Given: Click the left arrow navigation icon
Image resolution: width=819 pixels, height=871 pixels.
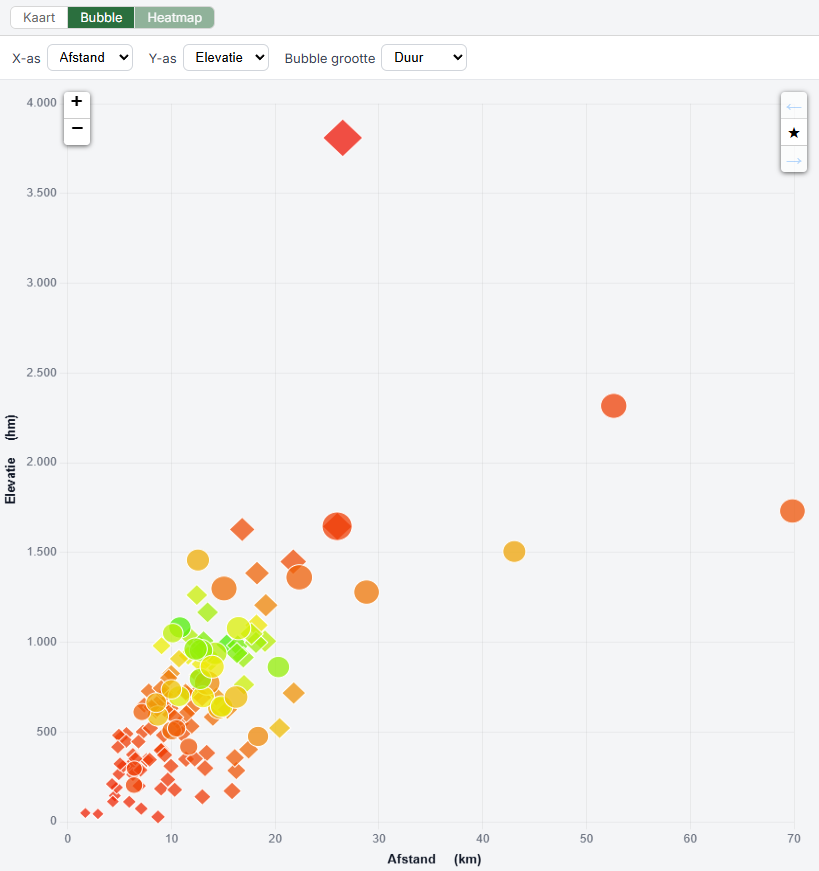Looking at the screenshot, I should coord(793,106).
